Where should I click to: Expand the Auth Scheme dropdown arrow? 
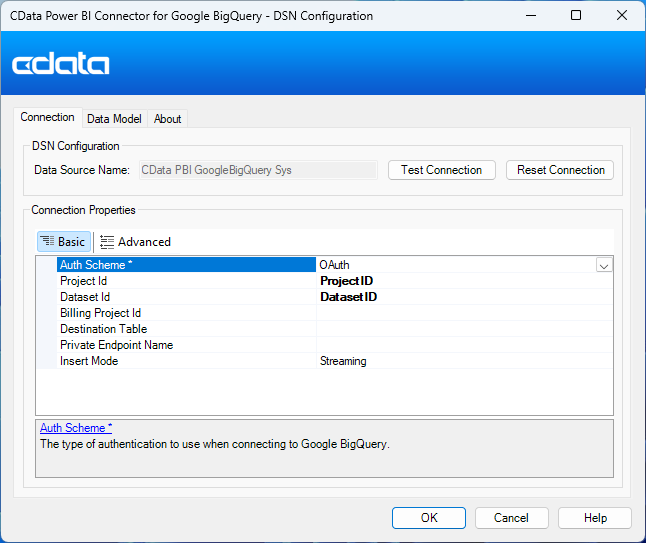point(603,265)
